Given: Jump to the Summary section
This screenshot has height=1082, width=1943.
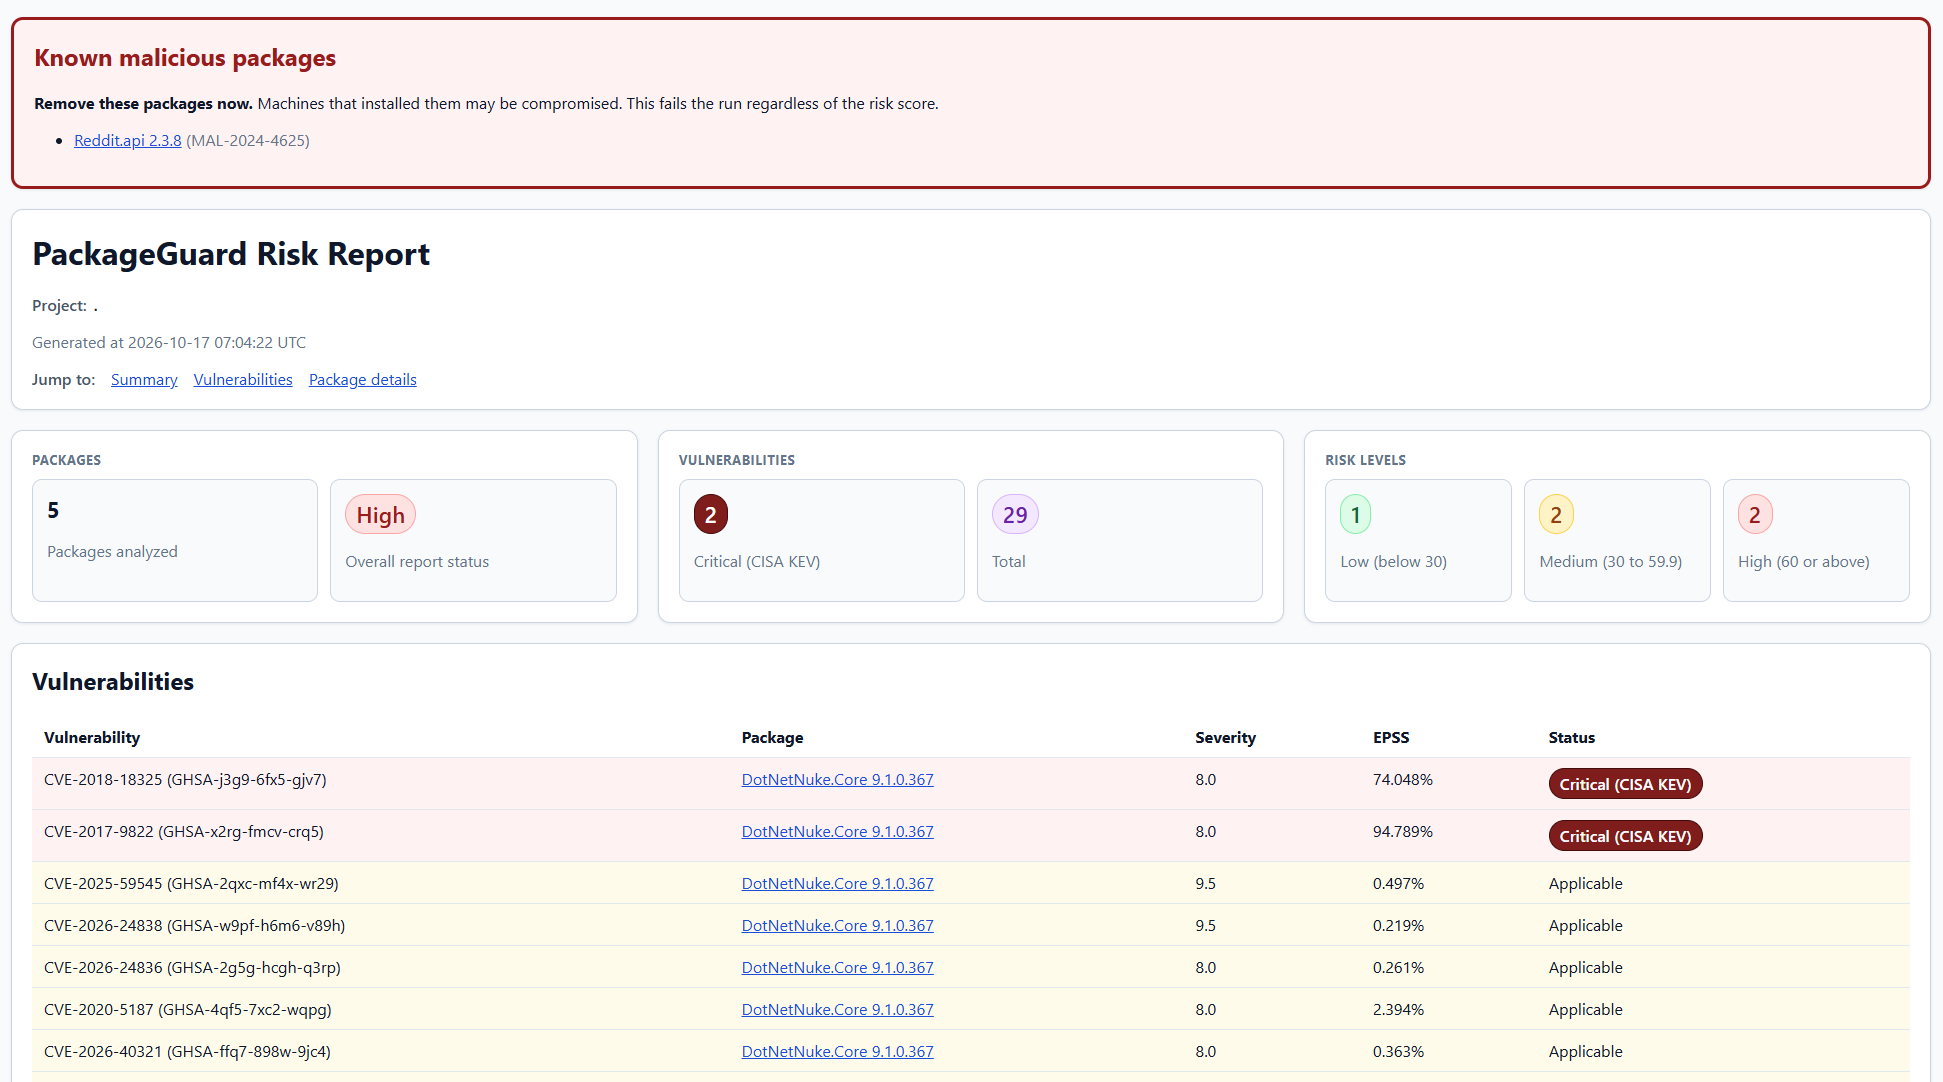Looking at the screenshot, I should pyautogui.click(x=144, y=380).
